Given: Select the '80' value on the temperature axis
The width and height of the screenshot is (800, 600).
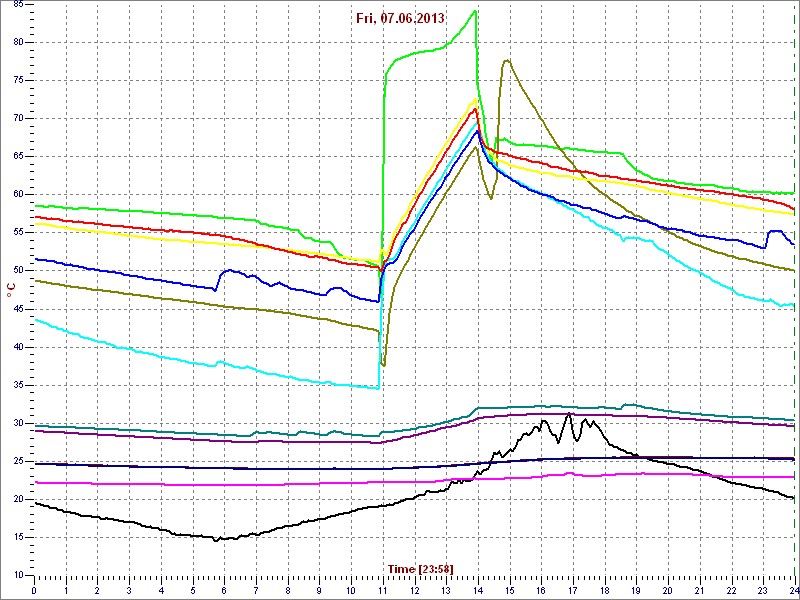Looking at the screenshot, I should pos(16,42).
